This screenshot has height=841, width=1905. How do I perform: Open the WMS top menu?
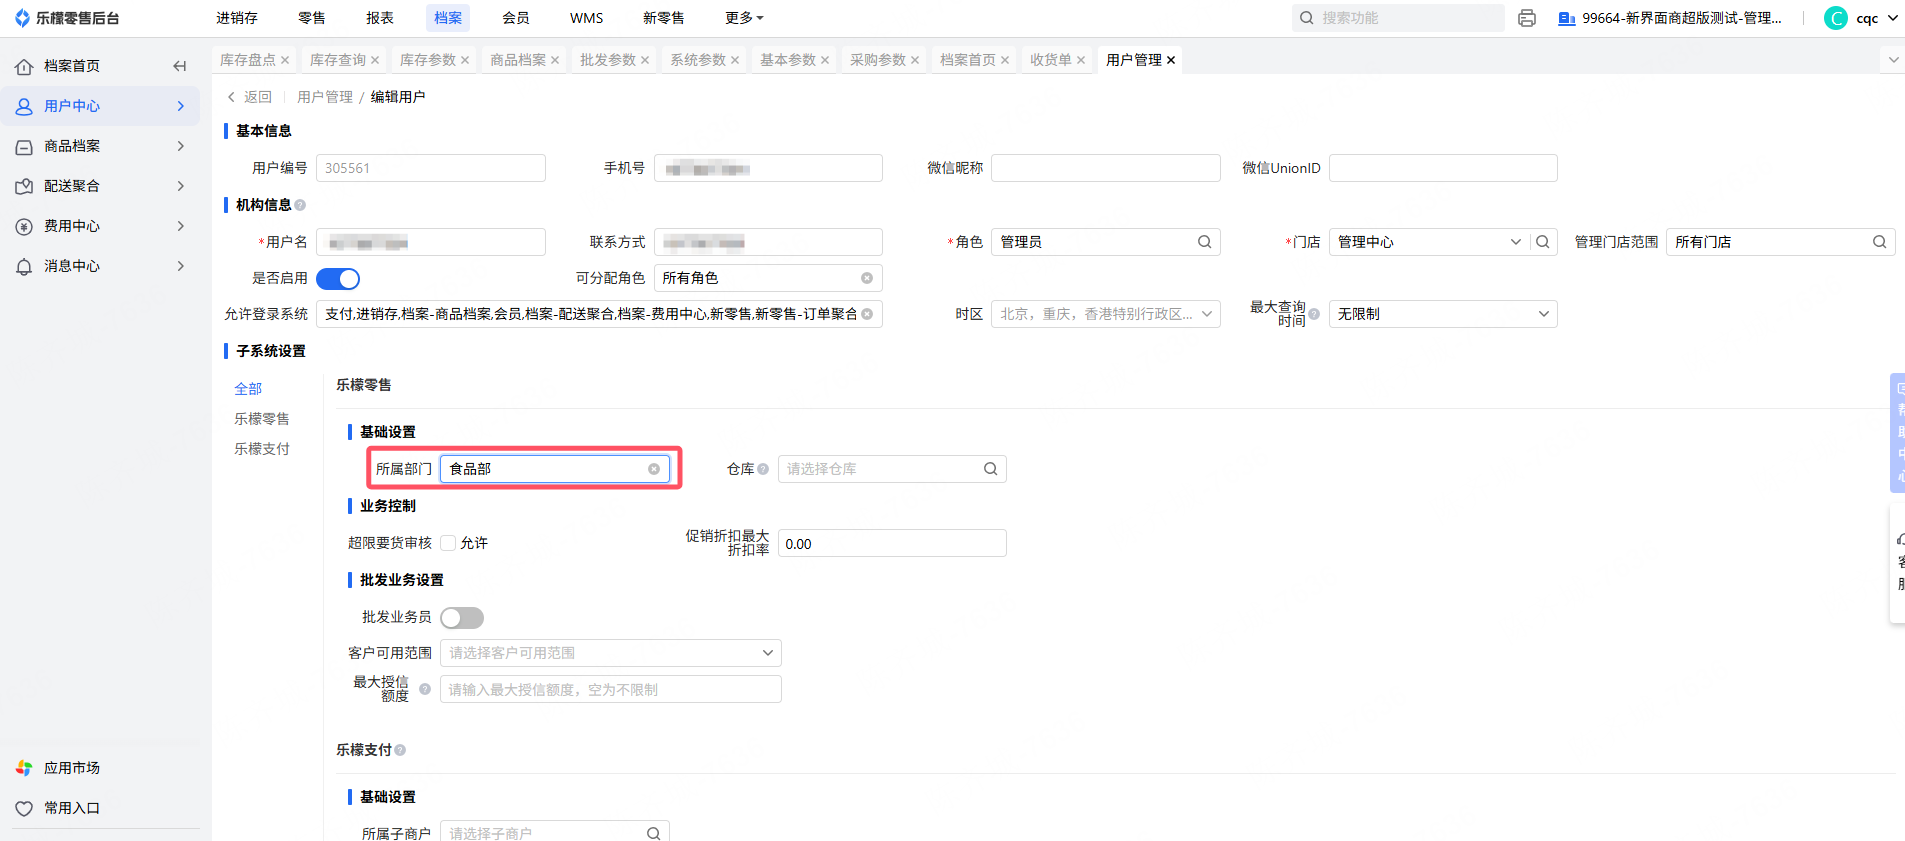(x=587, y=18)
